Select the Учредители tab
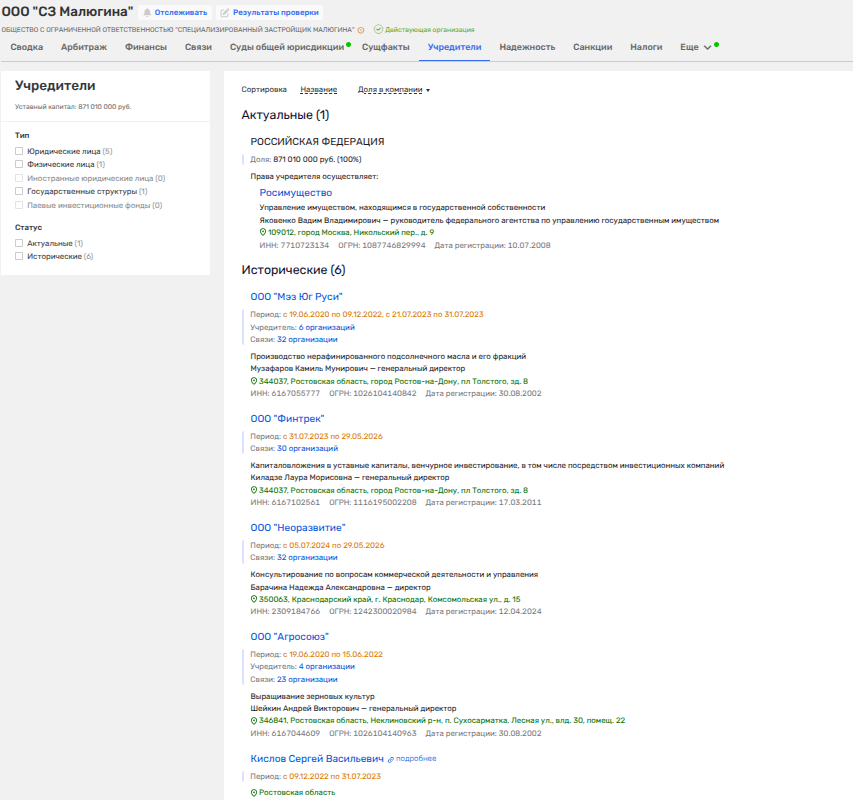 [x=454, y=47]
